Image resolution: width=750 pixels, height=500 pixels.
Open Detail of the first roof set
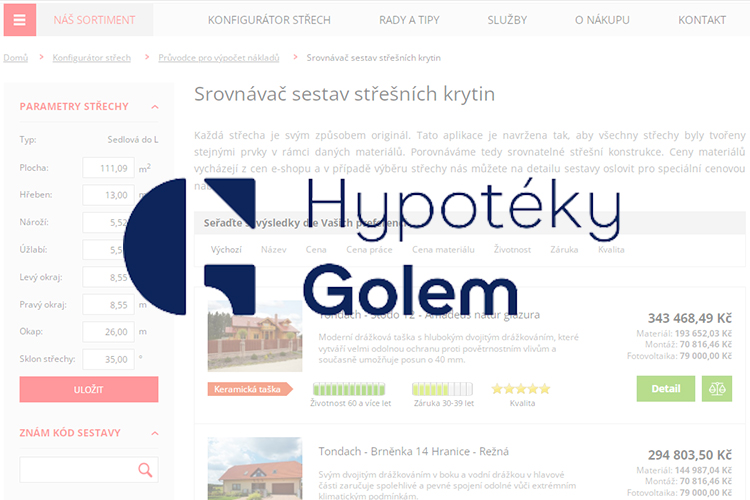[665, 389]
